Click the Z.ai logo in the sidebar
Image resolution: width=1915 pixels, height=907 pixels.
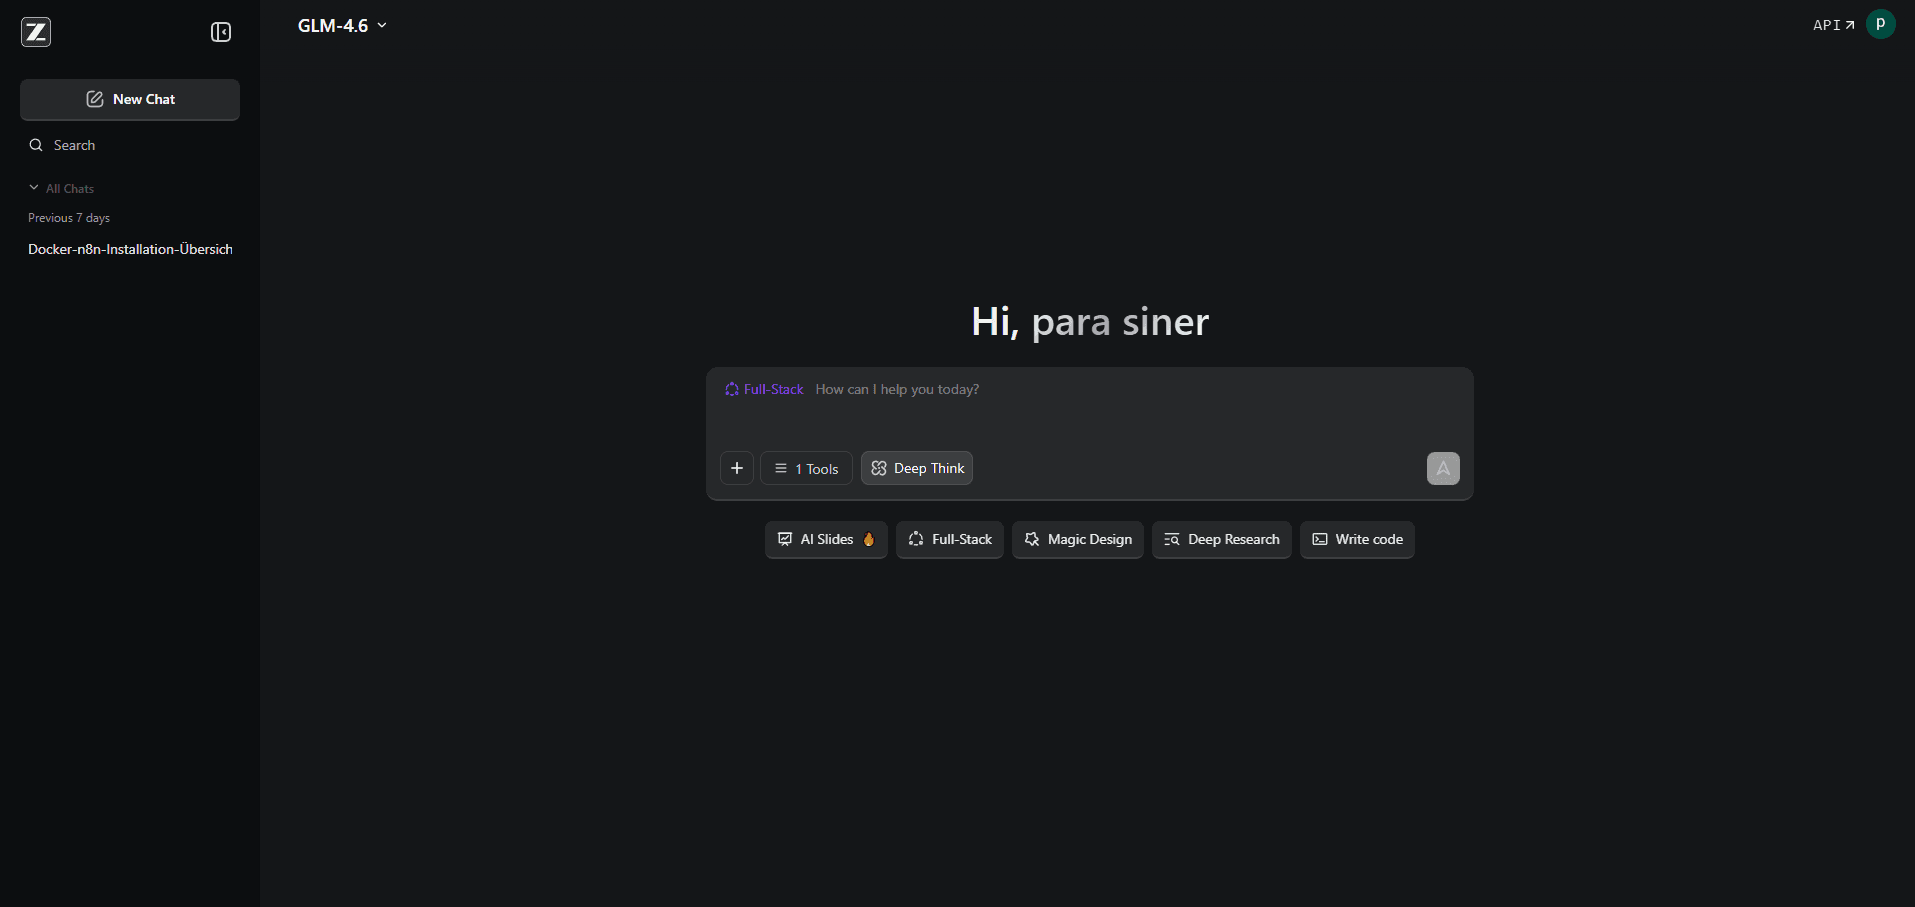pos(36,31)
